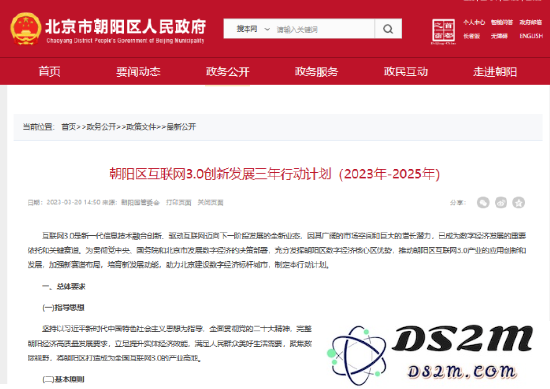
Task: Open the 政府邮箱 link
Action: [531, 22]
